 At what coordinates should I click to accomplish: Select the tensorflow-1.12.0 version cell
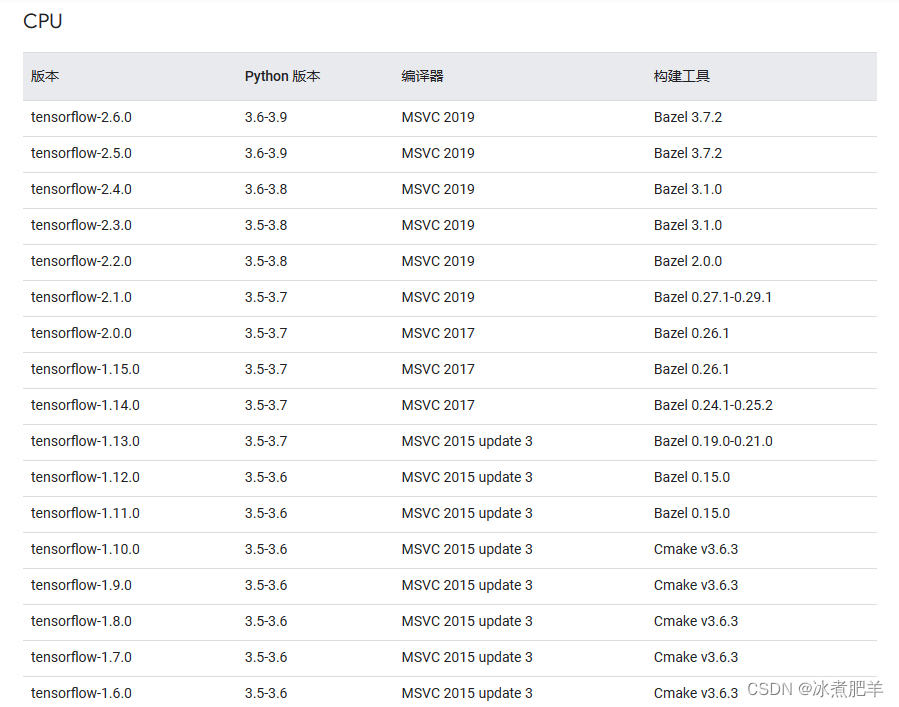pyautogui.click(x=85, y=477)
